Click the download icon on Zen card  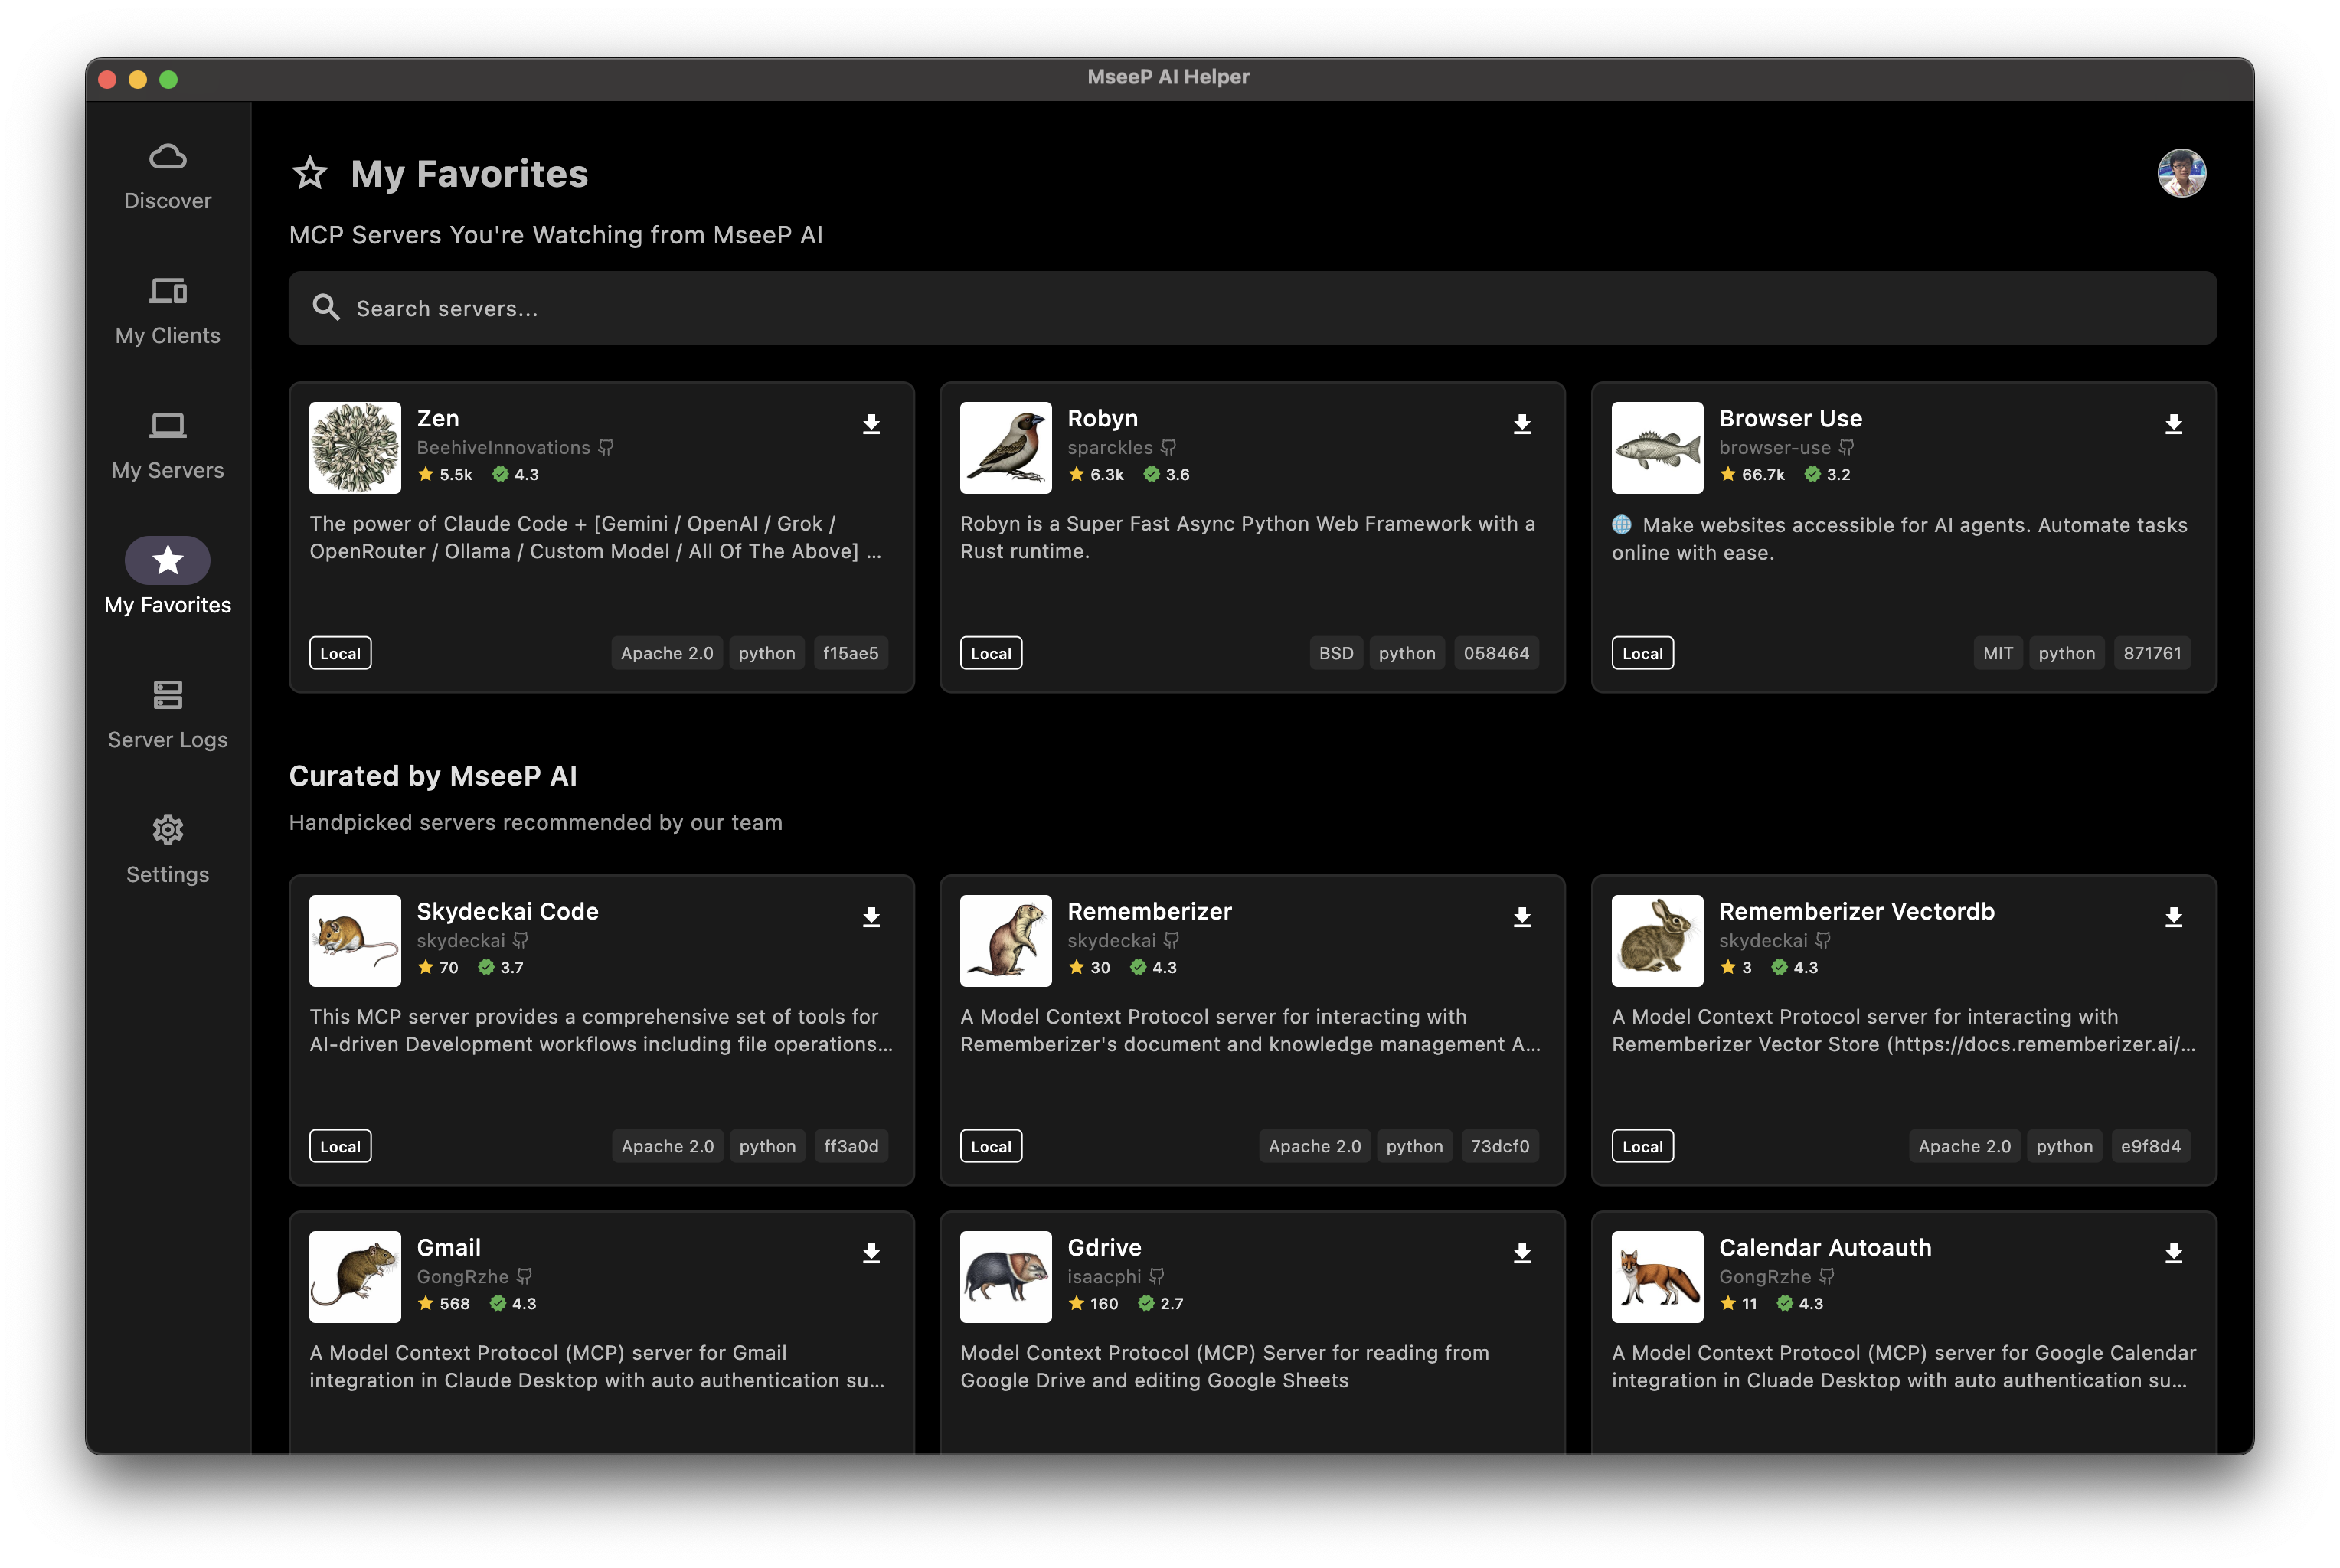871,424
